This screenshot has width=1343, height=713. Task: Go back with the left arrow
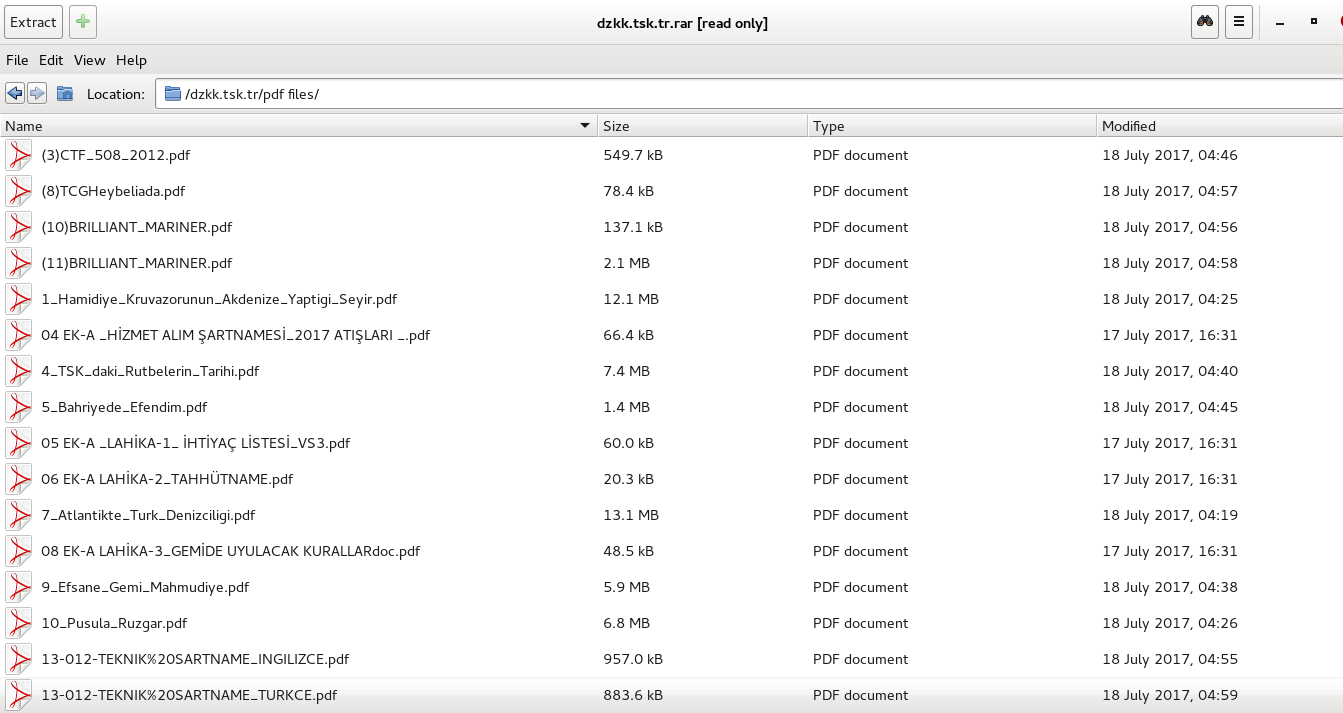coord(14,94)
